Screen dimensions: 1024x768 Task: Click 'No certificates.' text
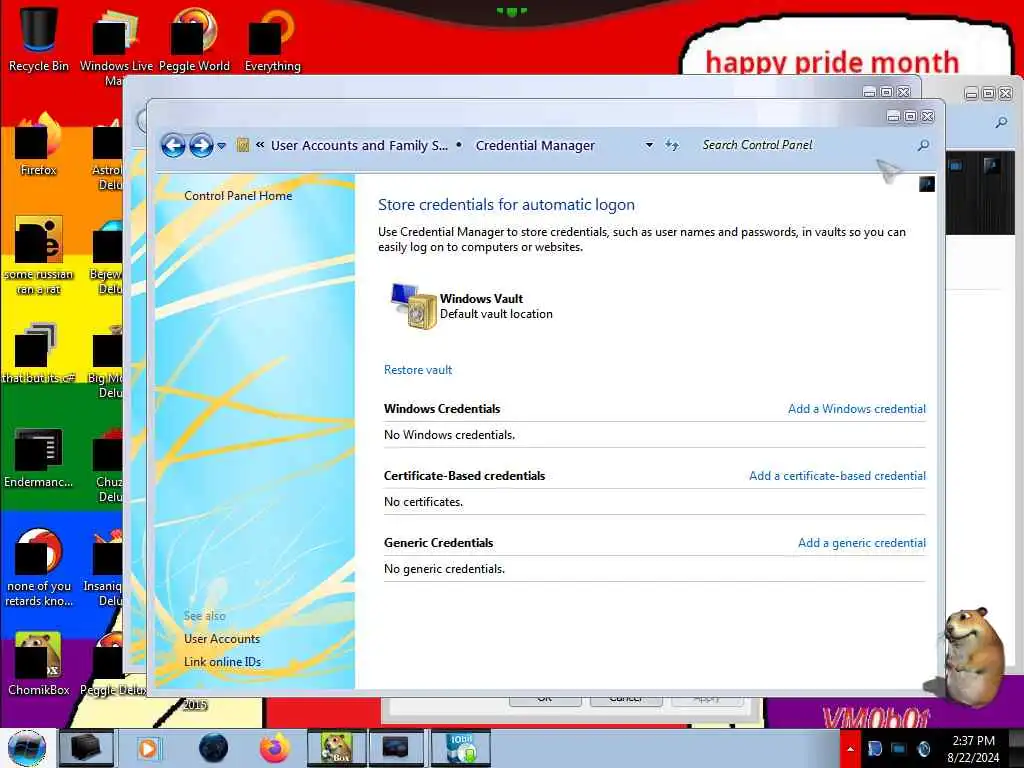[x=423, y=502]
